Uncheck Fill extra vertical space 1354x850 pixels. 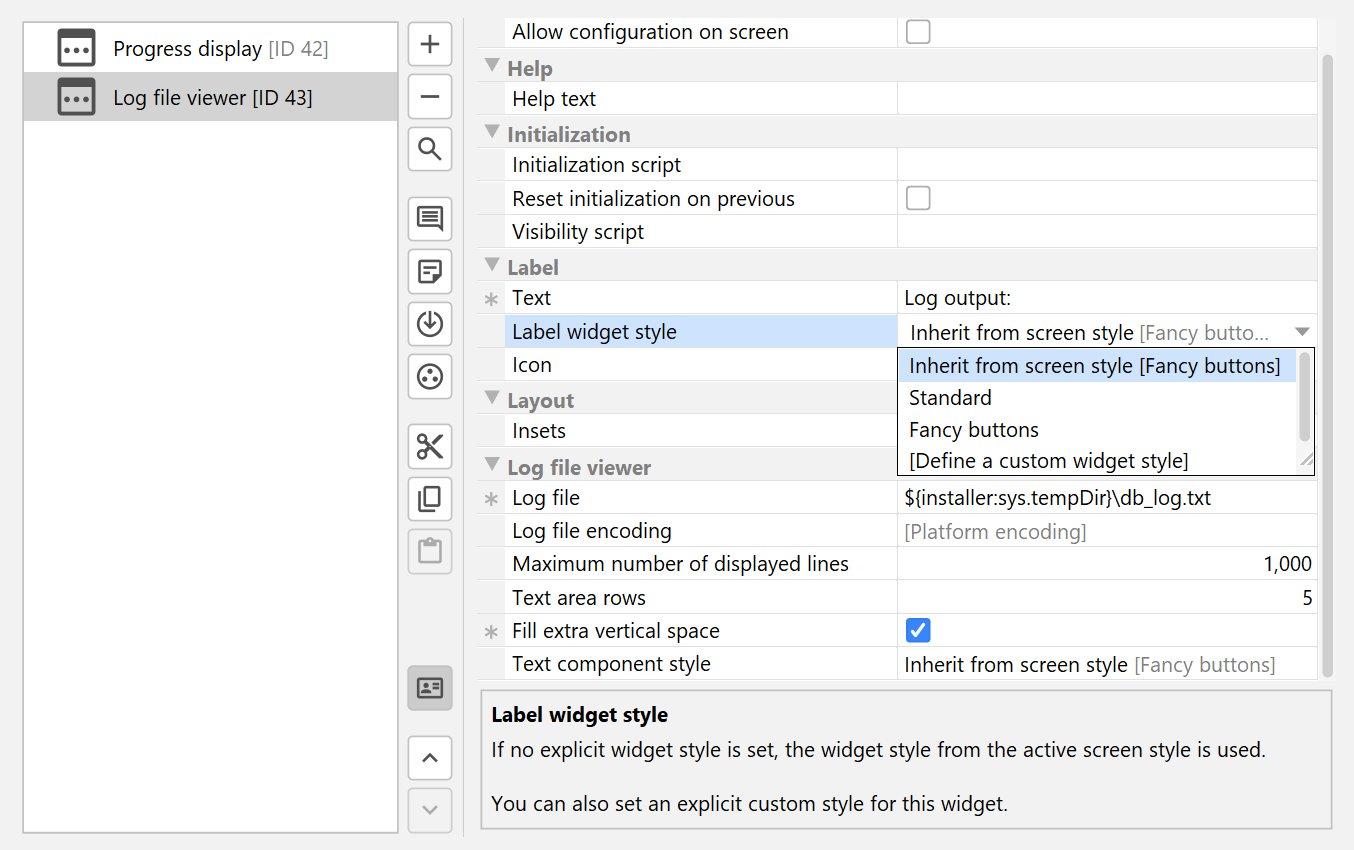pos(917,631)
